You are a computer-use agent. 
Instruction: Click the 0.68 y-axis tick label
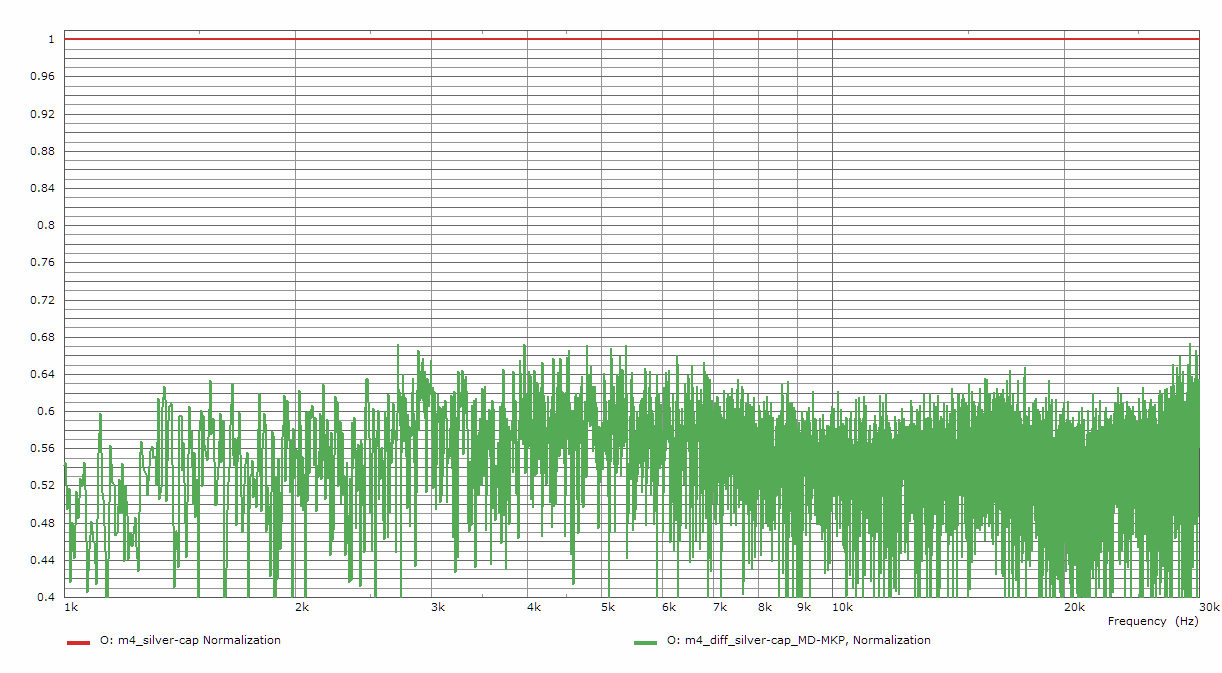43,337
